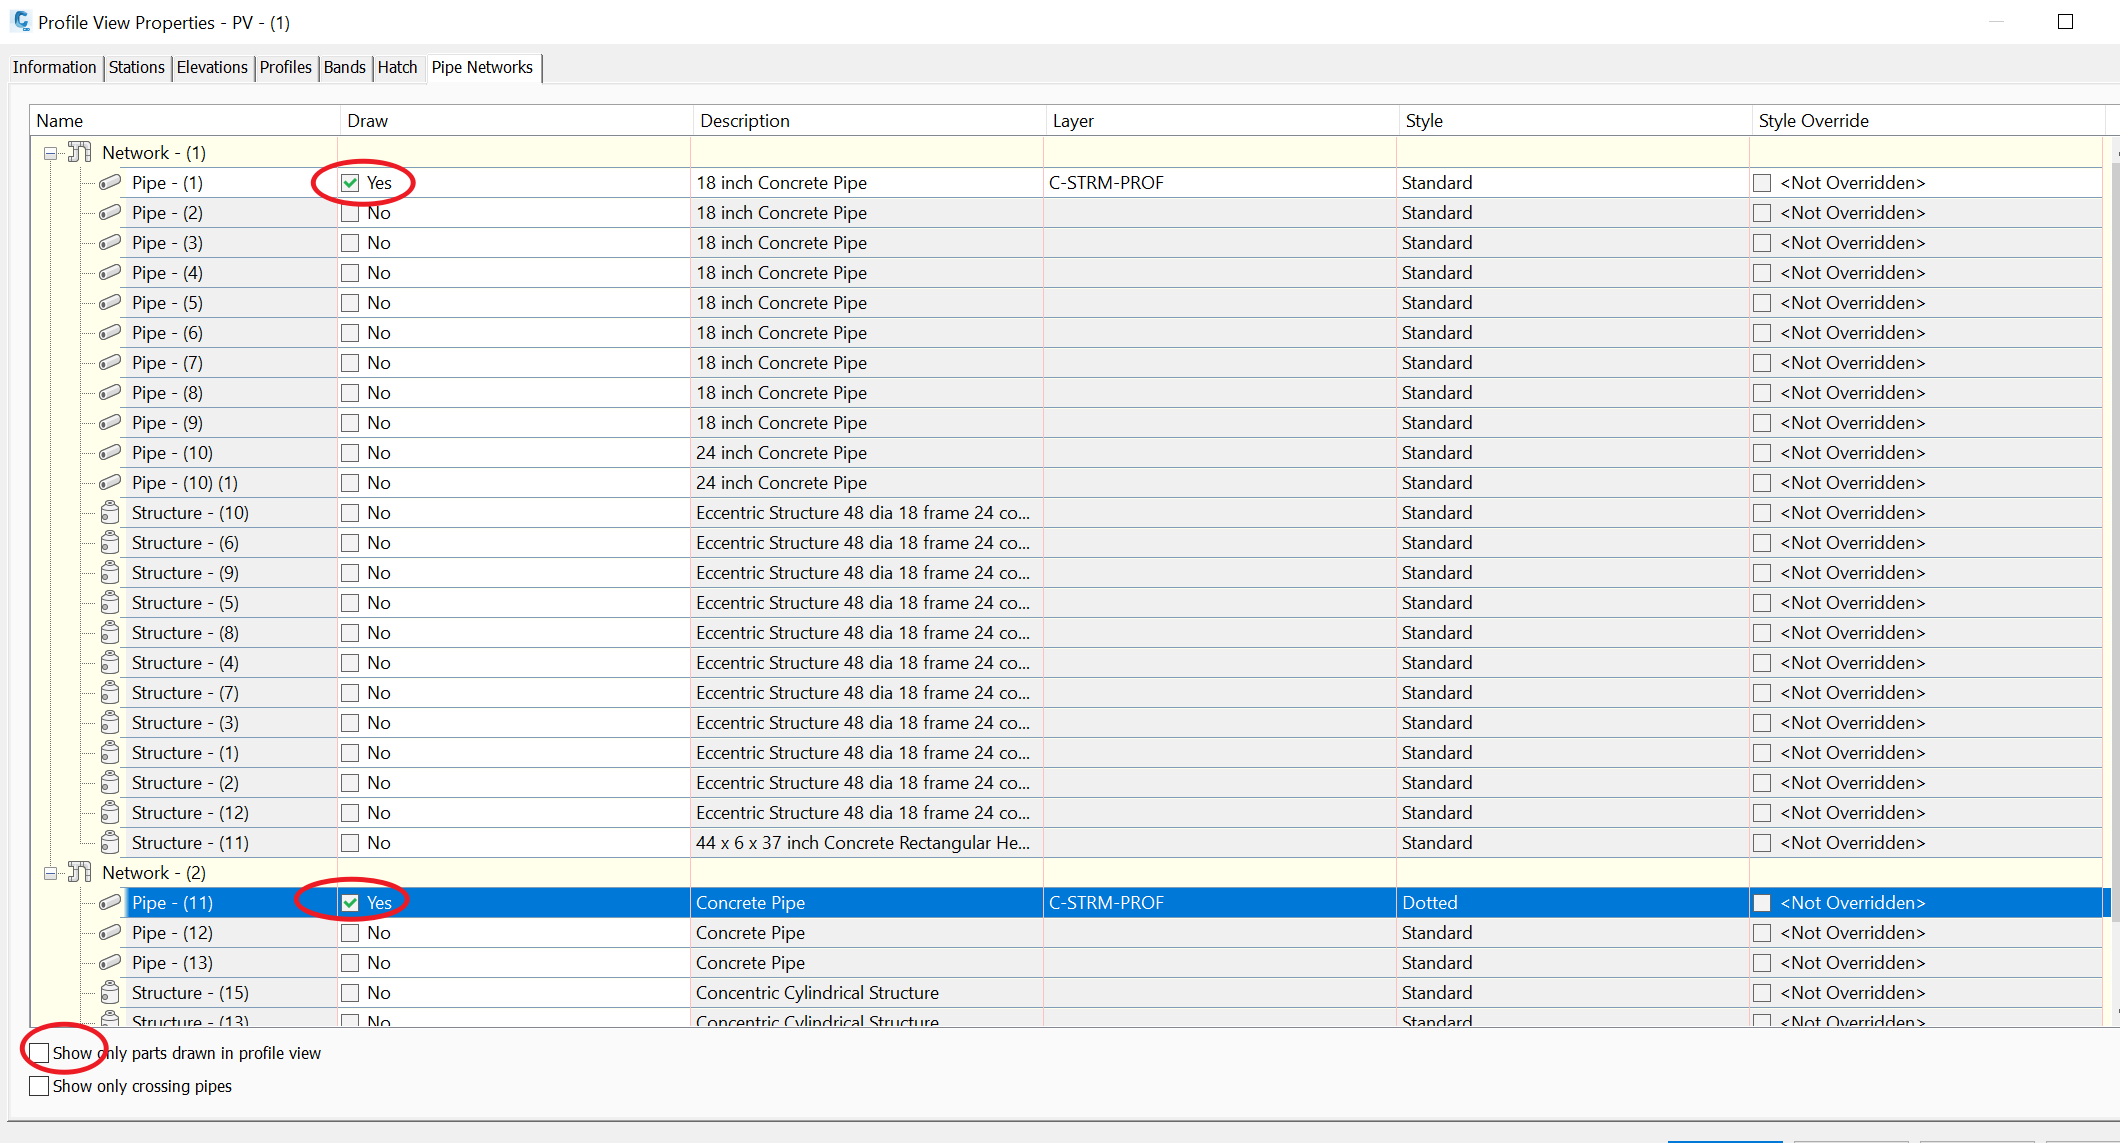Open the Elevations tab
2120x1143 pixels.
(212, 67)
